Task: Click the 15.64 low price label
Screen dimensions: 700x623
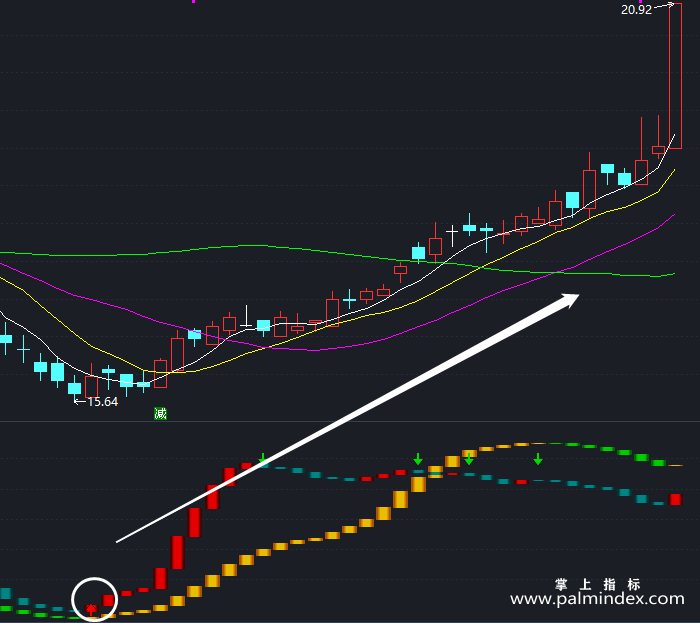Action: pyautogui.click(x=103, y=402)
